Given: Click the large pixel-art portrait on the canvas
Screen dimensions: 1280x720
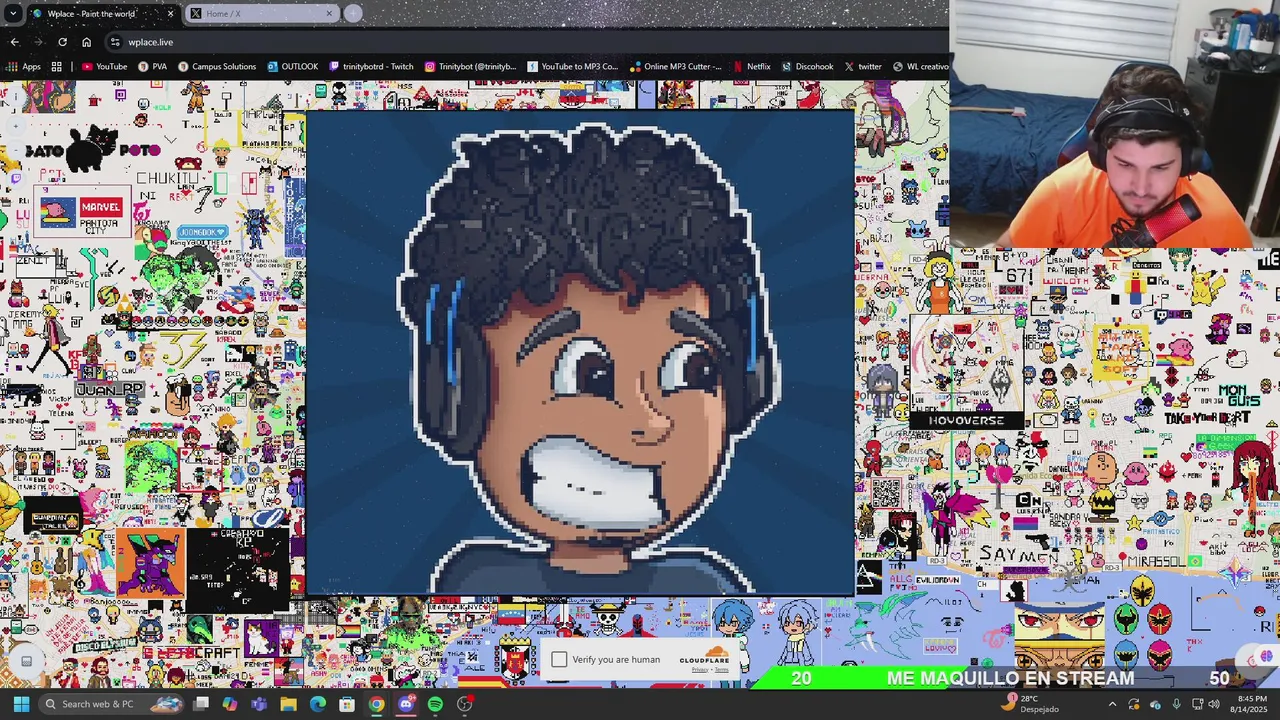Looking at the screenshot, I should pos(580,353).
